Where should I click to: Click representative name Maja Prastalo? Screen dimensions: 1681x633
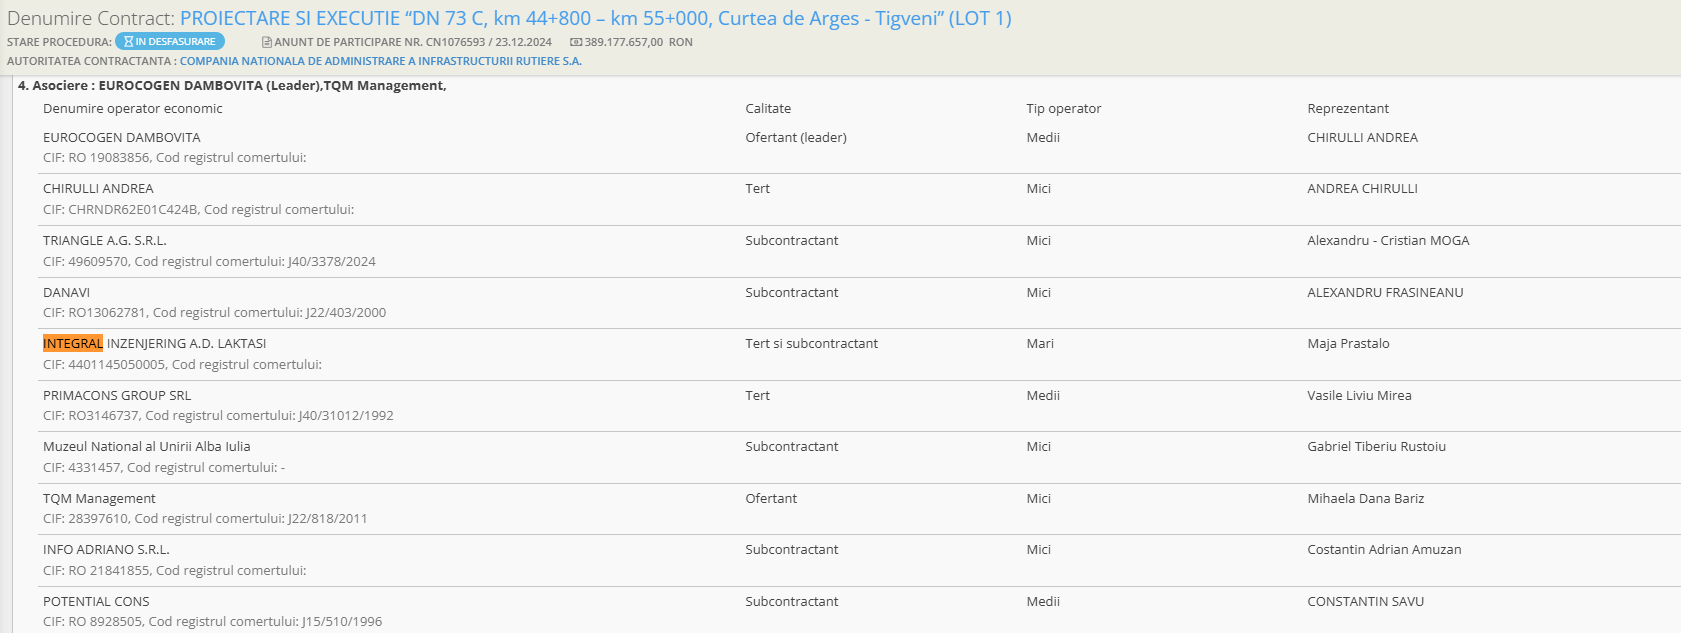coord(1348,344)
